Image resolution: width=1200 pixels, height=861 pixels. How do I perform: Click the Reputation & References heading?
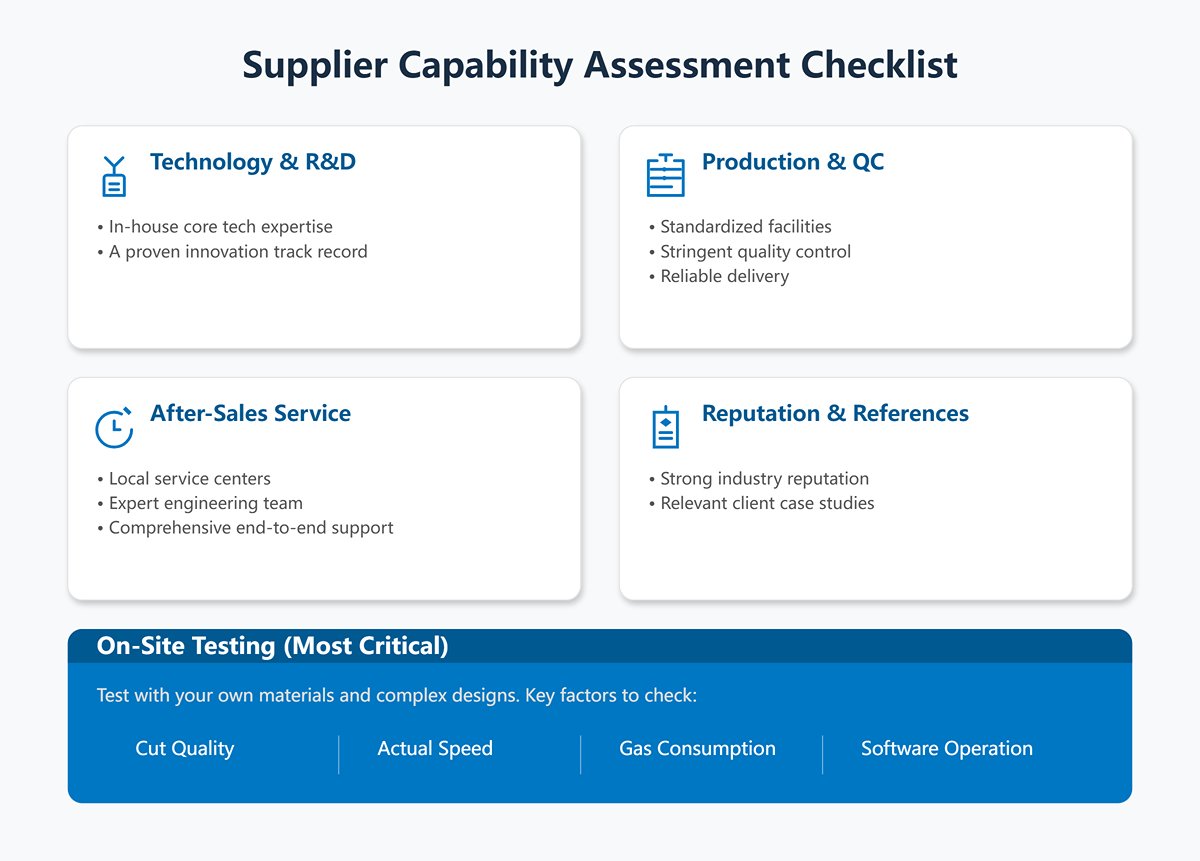click(x=835, y=414)
